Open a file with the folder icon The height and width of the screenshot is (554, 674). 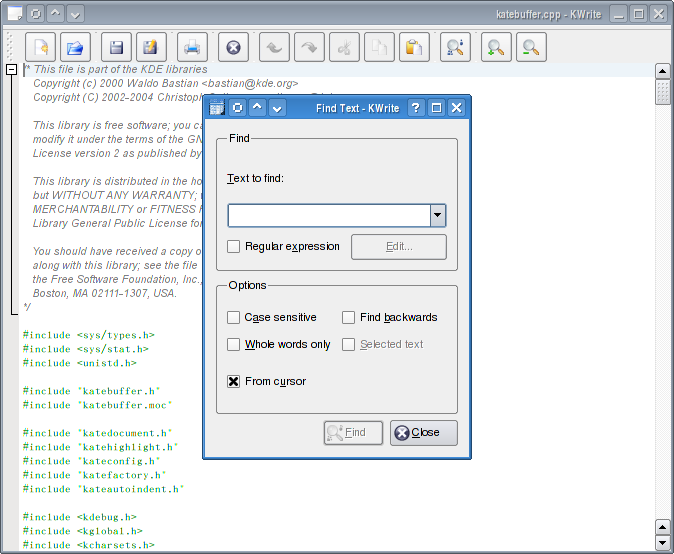point(75,47)
